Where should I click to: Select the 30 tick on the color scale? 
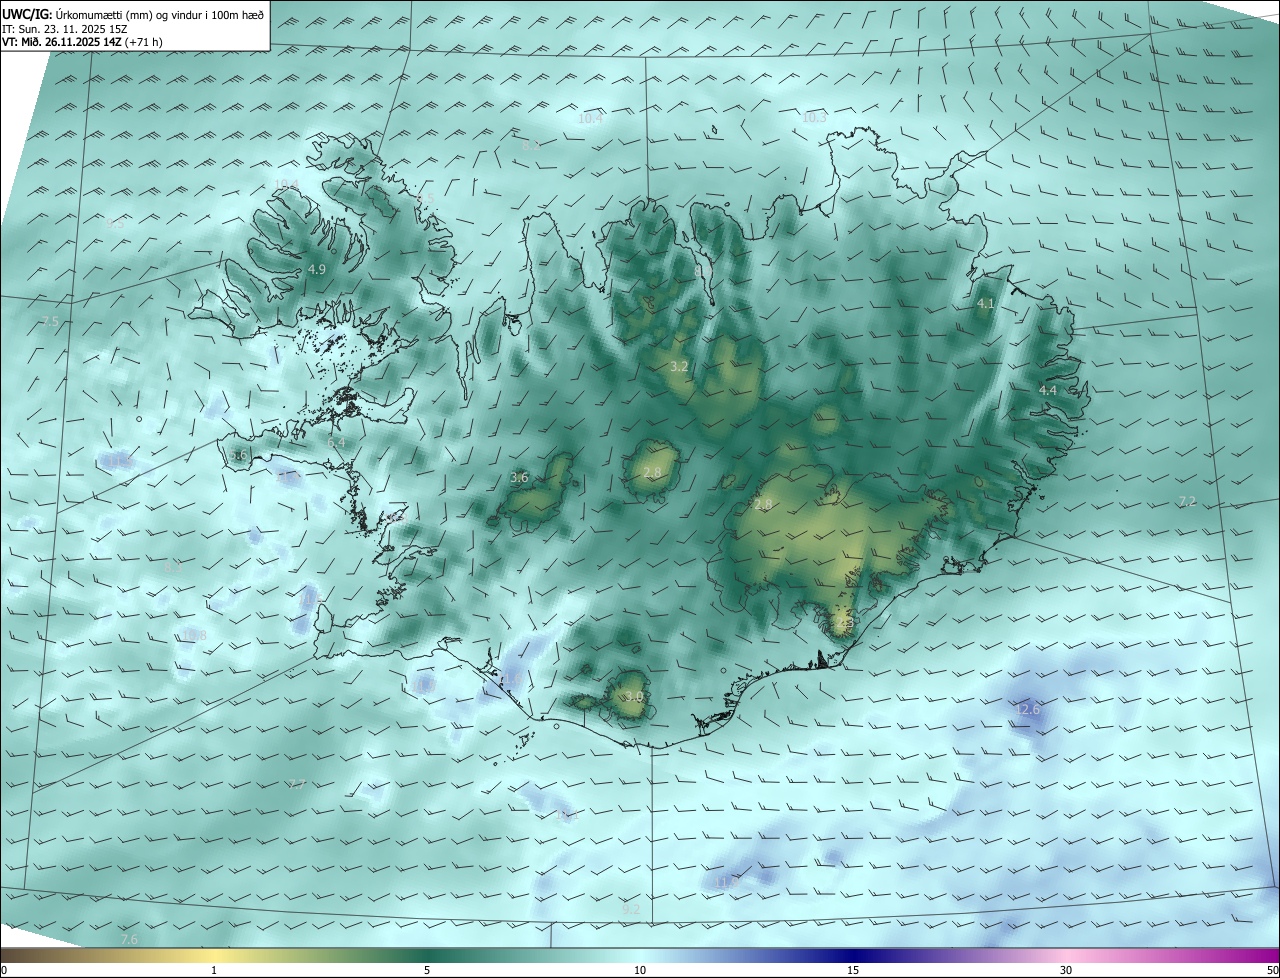[x=1066, y=970]
